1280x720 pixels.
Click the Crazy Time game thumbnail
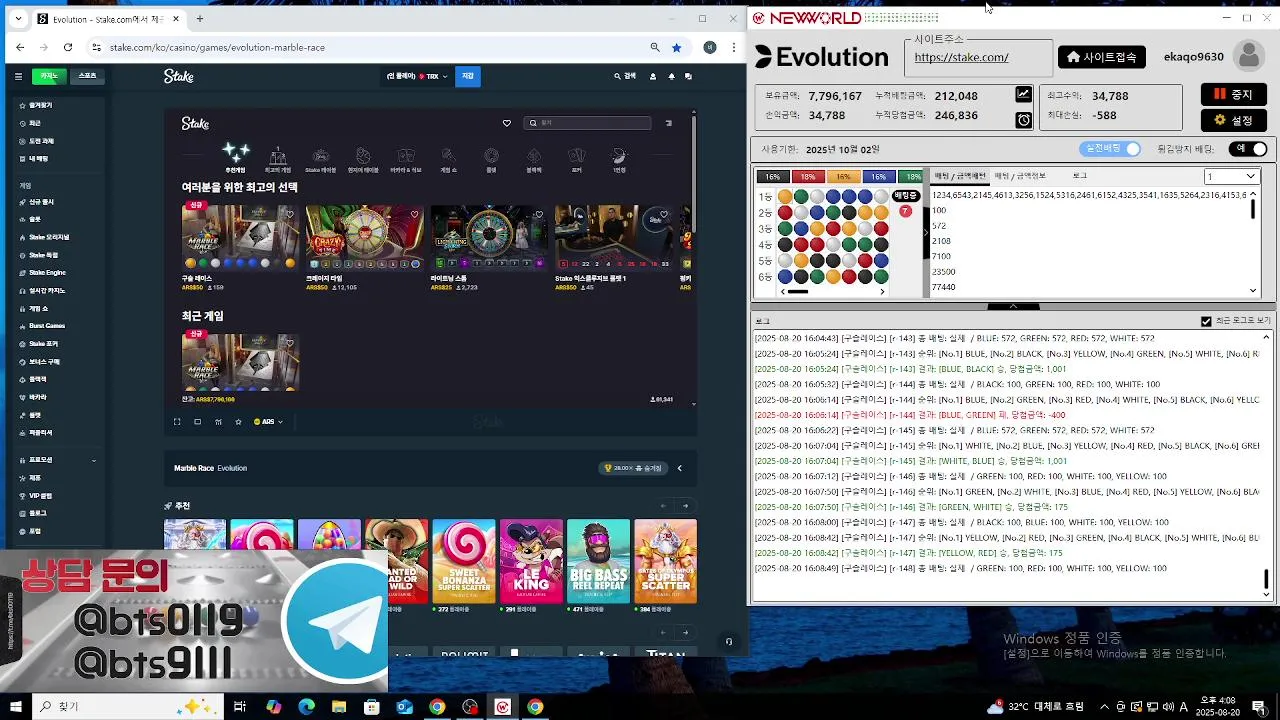364,237
